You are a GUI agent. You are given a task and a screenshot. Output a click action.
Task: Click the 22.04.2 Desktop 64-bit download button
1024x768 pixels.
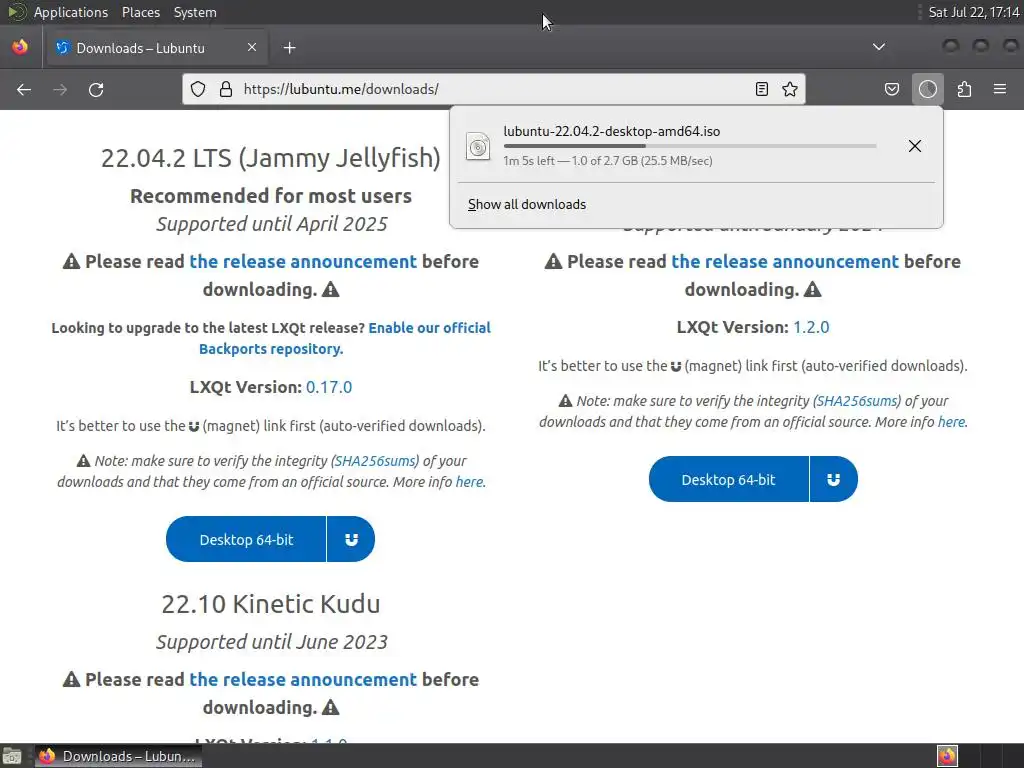(x=246, y=539)
